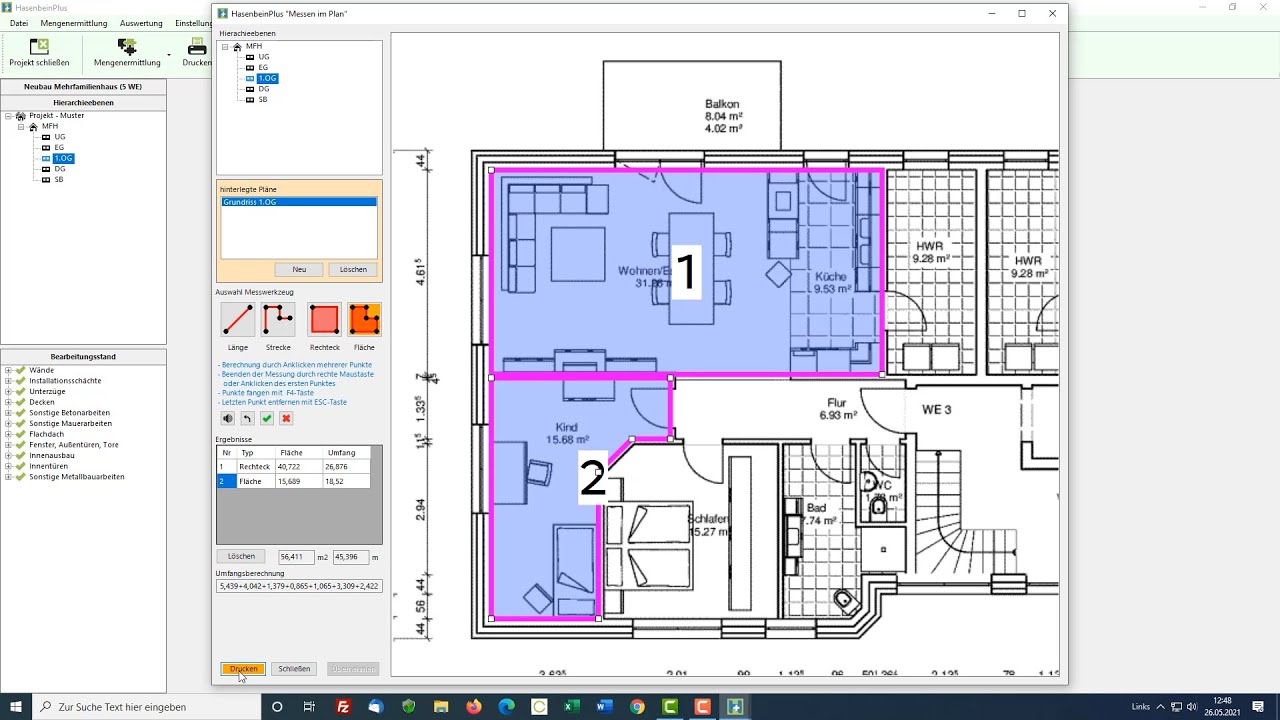
Task: Click Löschen under hinterlegte Pläne
Action: [353, 269]
